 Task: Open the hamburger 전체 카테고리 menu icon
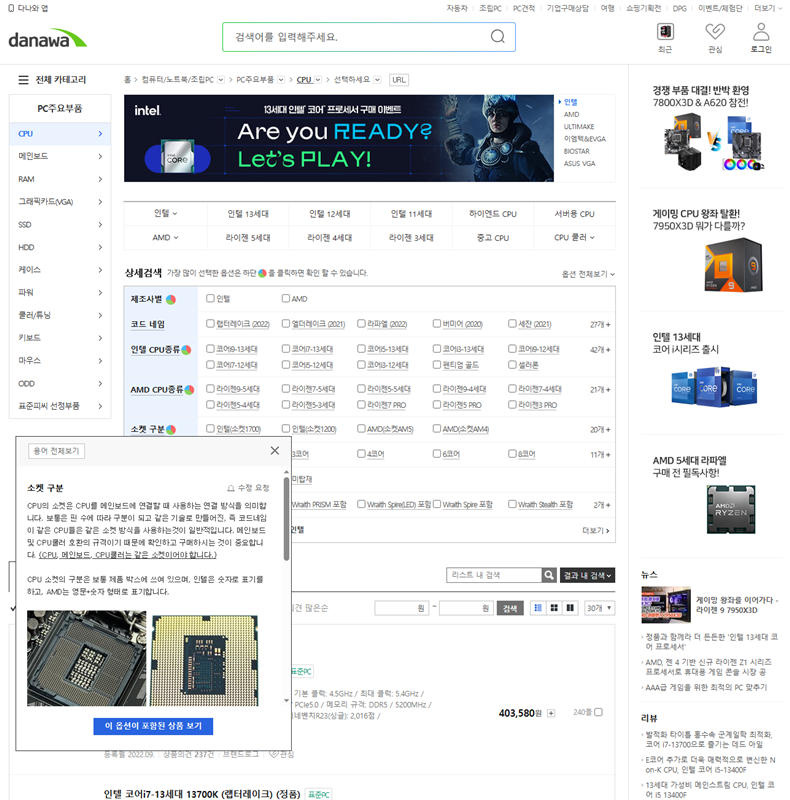[x=23, y=80]
